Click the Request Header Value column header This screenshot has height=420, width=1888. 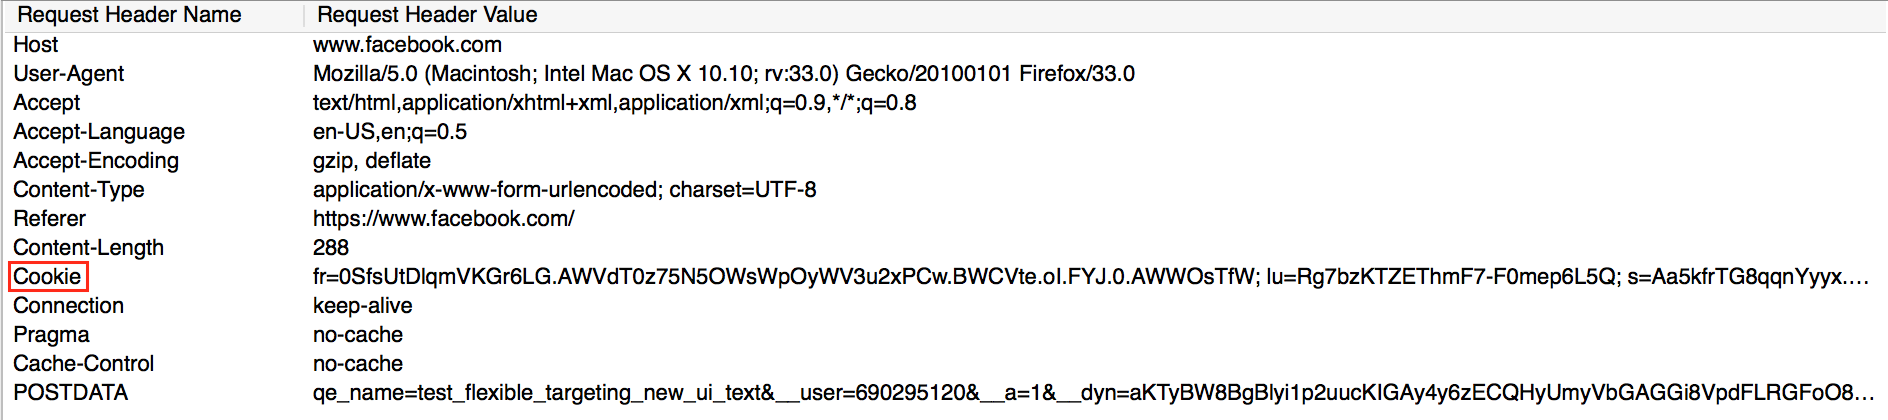click(x=427, y=15)
